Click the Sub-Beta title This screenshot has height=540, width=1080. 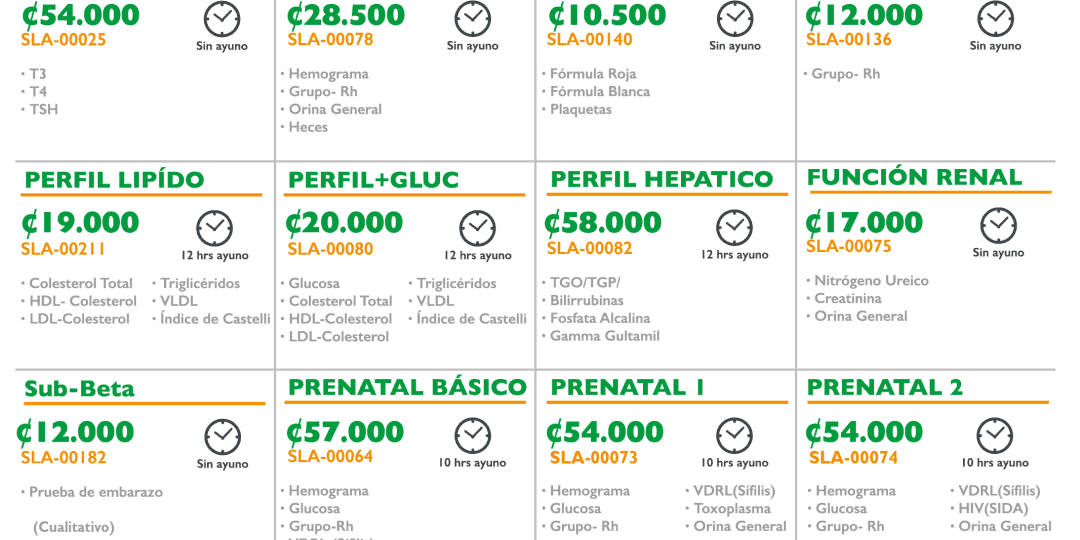click(79, 389)
